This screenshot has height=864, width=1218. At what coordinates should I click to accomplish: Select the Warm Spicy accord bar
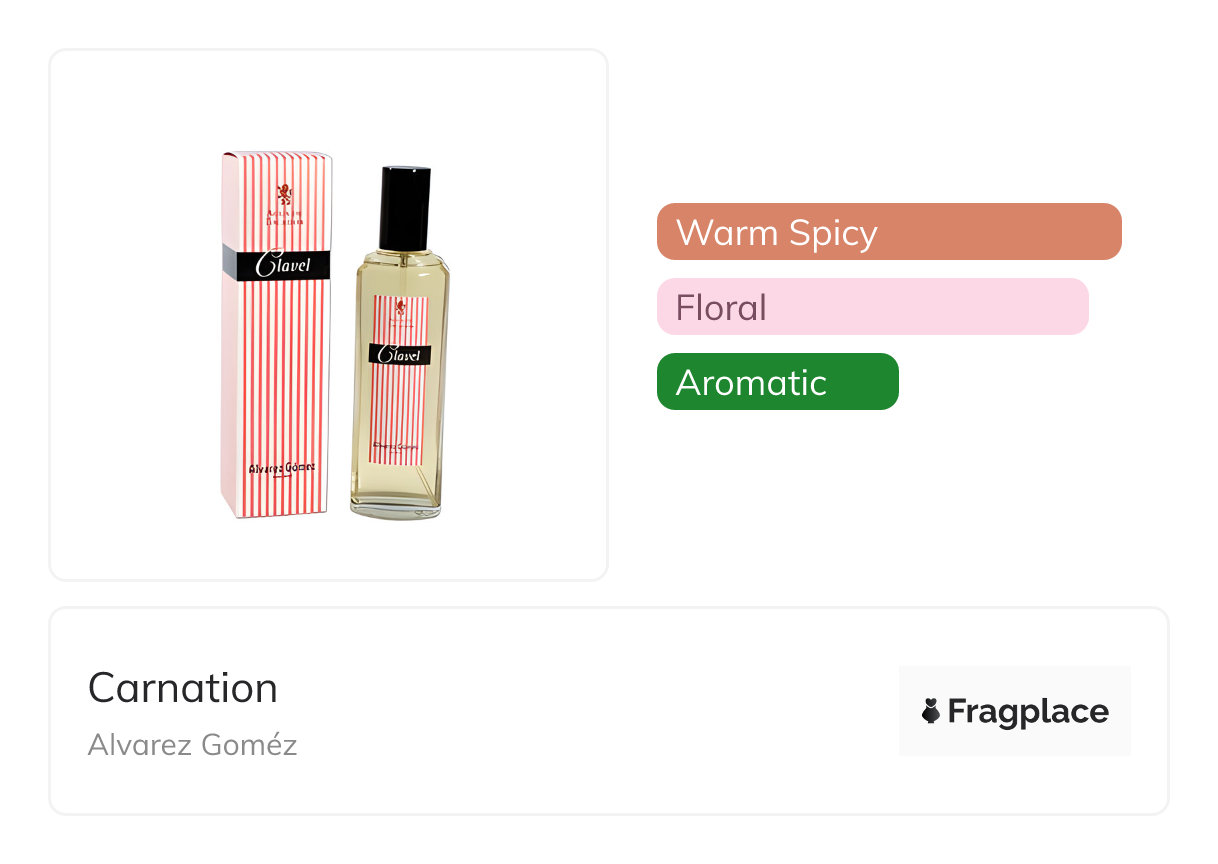pos(888,232)
